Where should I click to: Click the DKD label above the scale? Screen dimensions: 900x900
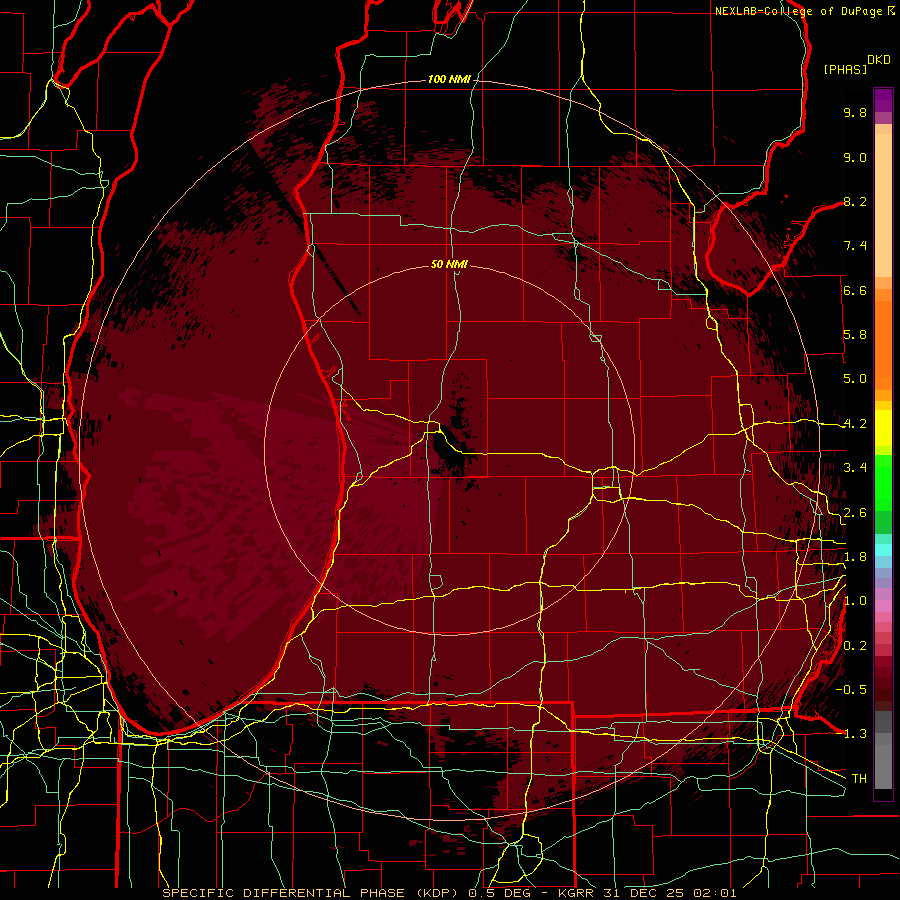pos(879,60)
